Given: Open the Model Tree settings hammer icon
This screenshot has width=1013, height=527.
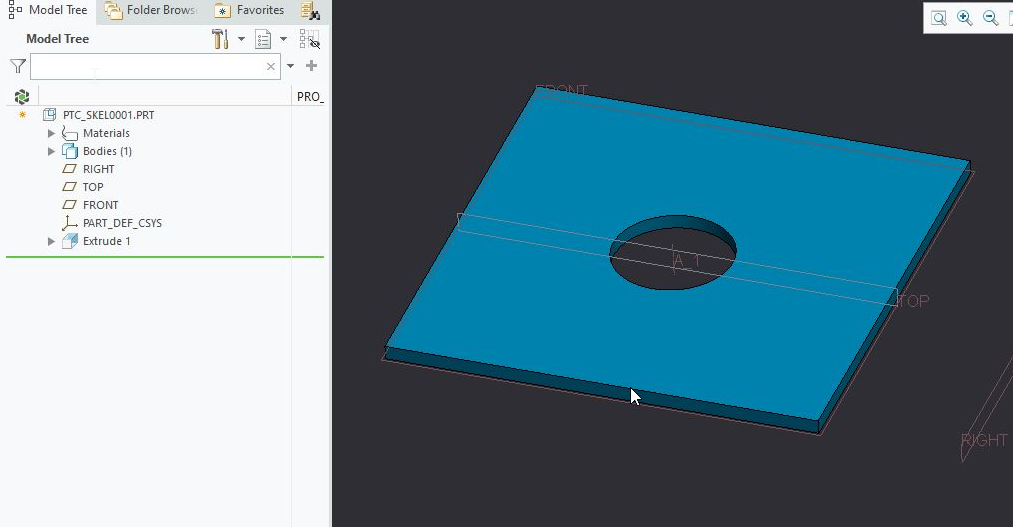Looking at the screenshot, I should coord(220,39).
